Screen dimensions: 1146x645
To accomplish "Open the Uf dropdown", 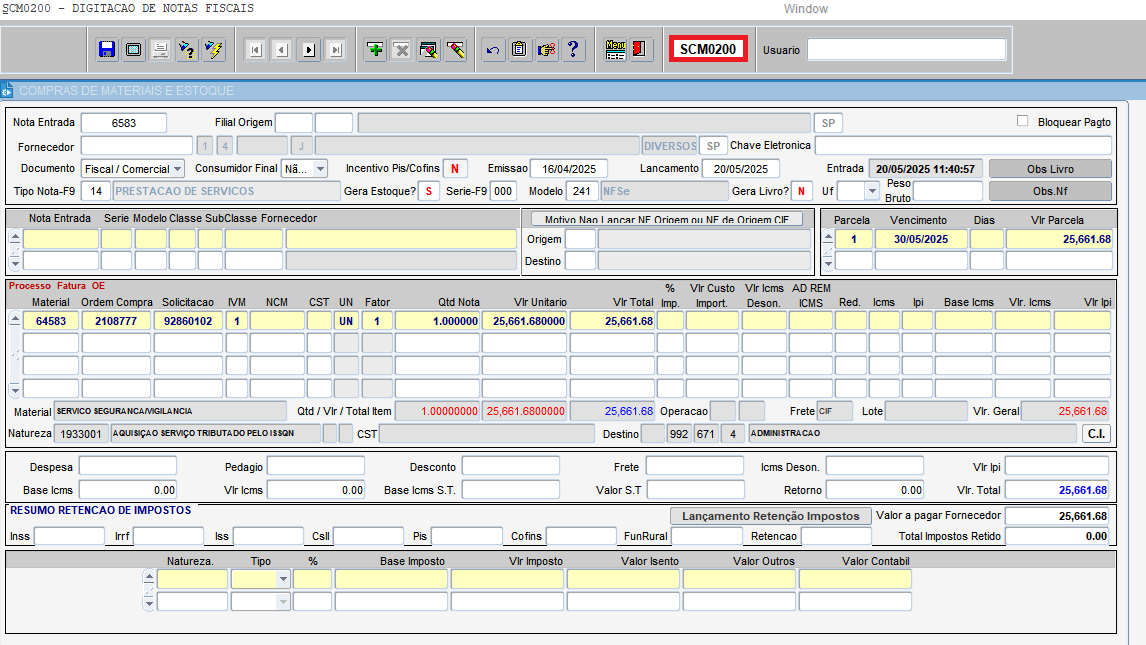I will (871, 191).
